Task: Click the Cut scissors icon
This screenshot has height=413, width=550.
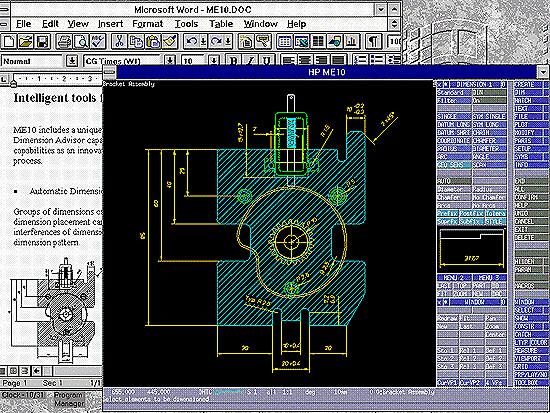Action: point(119,42)
